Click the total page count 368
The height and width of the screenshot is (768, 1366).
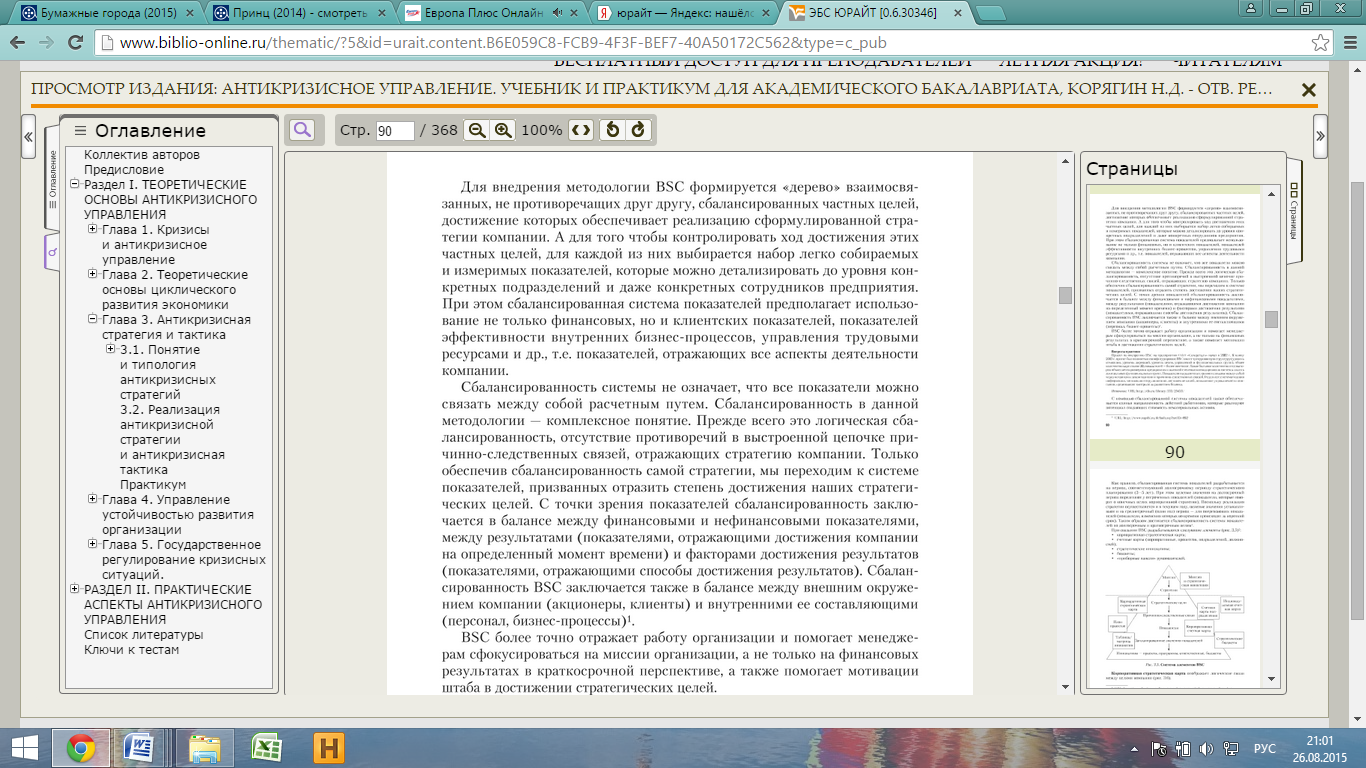445,131
